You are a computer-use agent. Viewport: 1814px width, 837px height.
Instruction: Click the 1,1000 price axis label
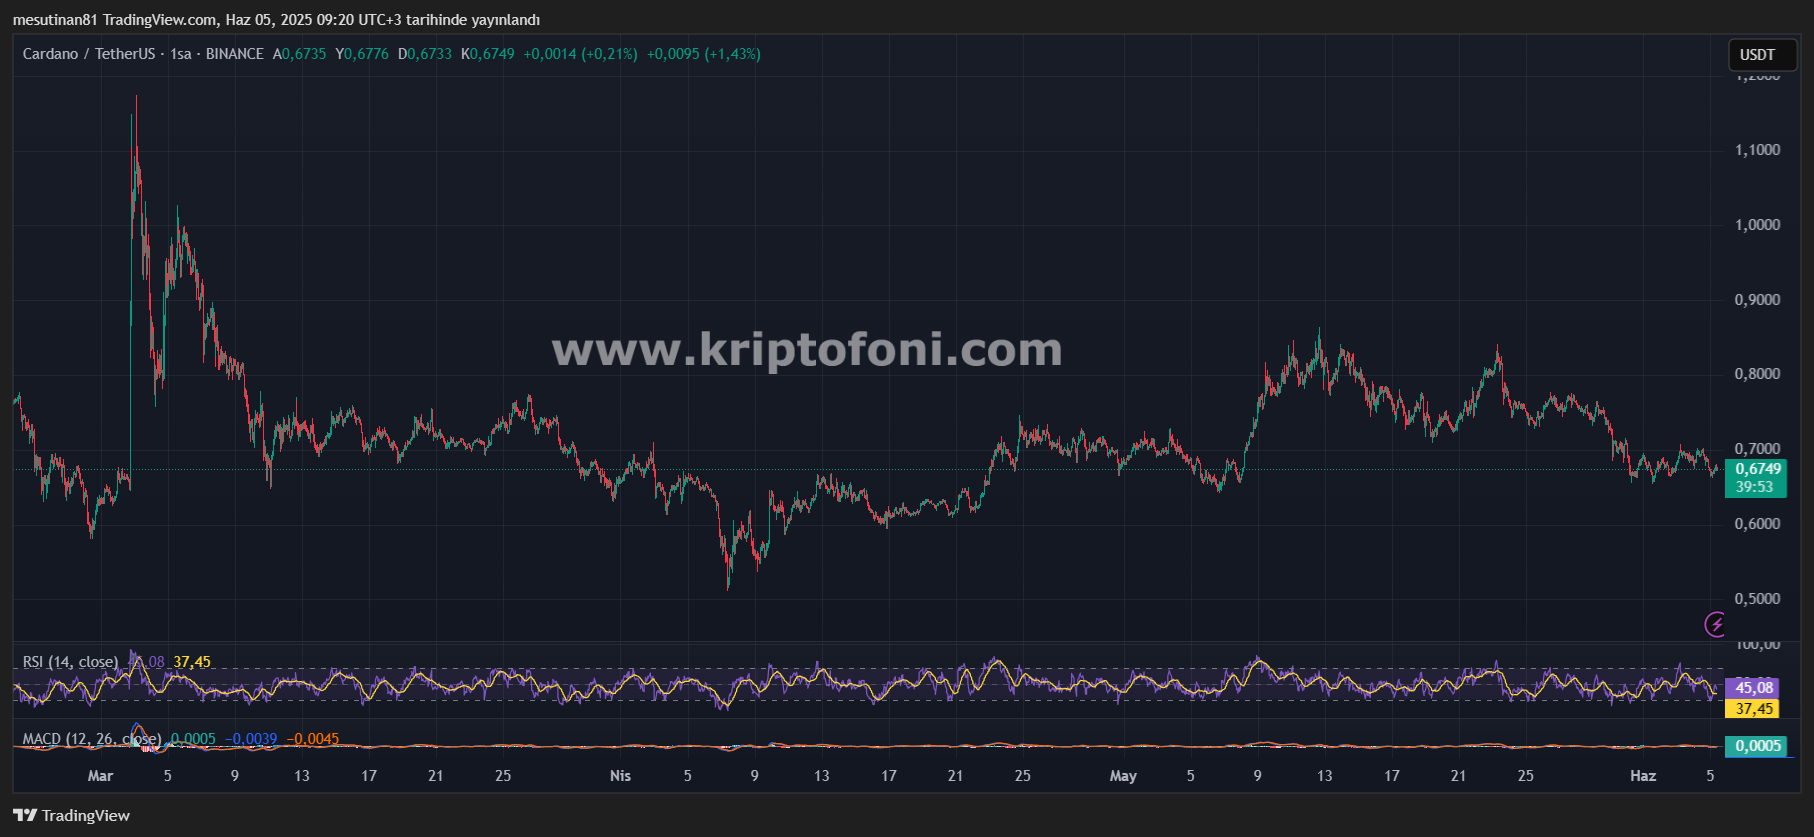1757,150
